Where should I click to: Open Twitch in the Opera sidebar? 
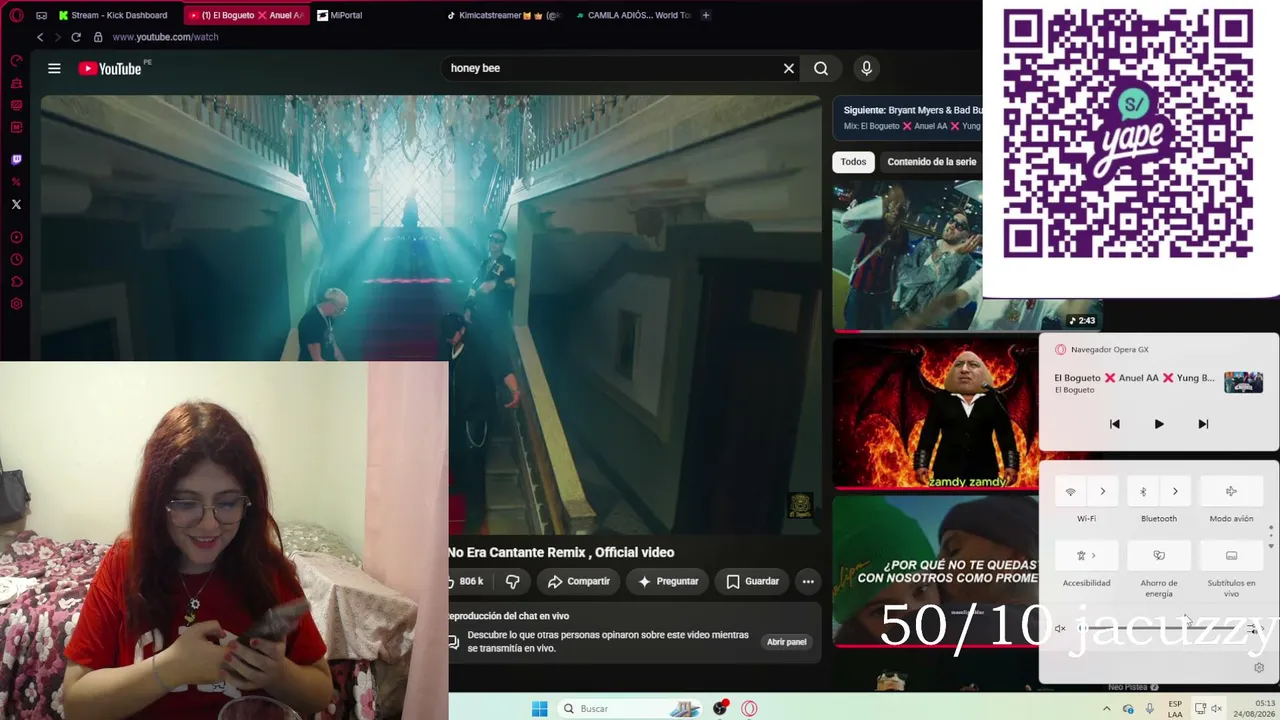pyautogui.click(x=16, y=159)
